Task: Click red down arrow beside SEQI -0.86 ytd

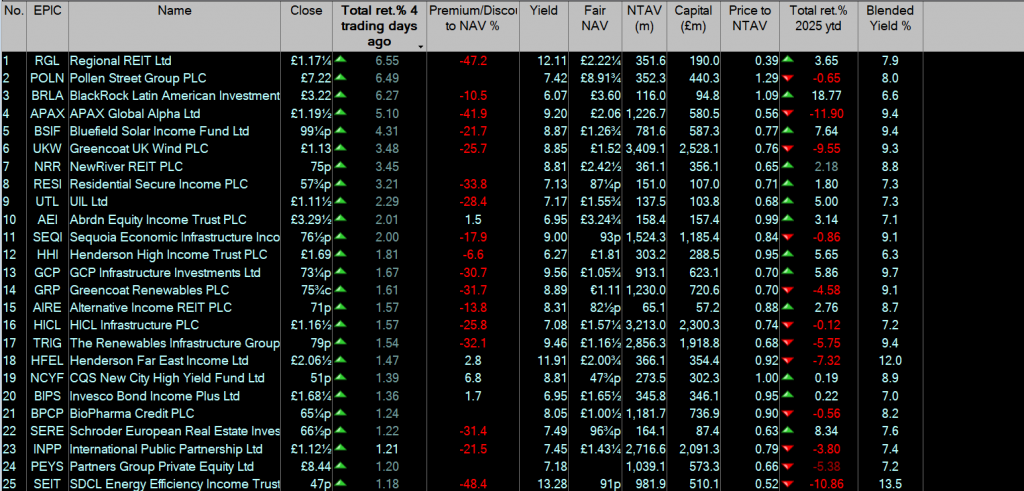Action: tap(789, 237)
